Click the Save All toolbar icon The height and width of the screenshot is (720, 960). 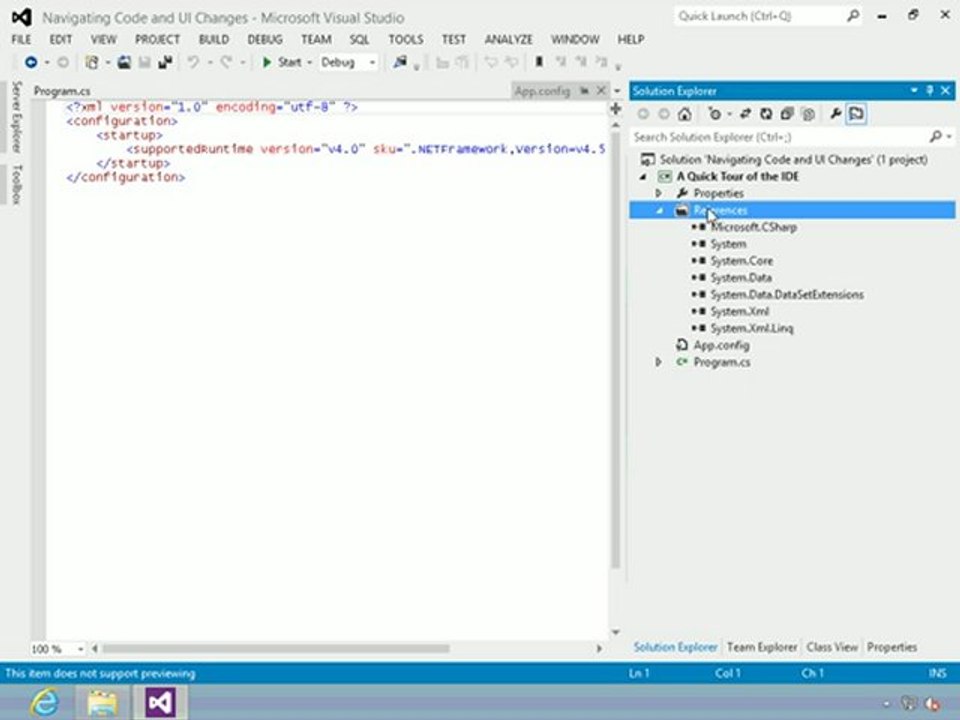pos(165,62)
